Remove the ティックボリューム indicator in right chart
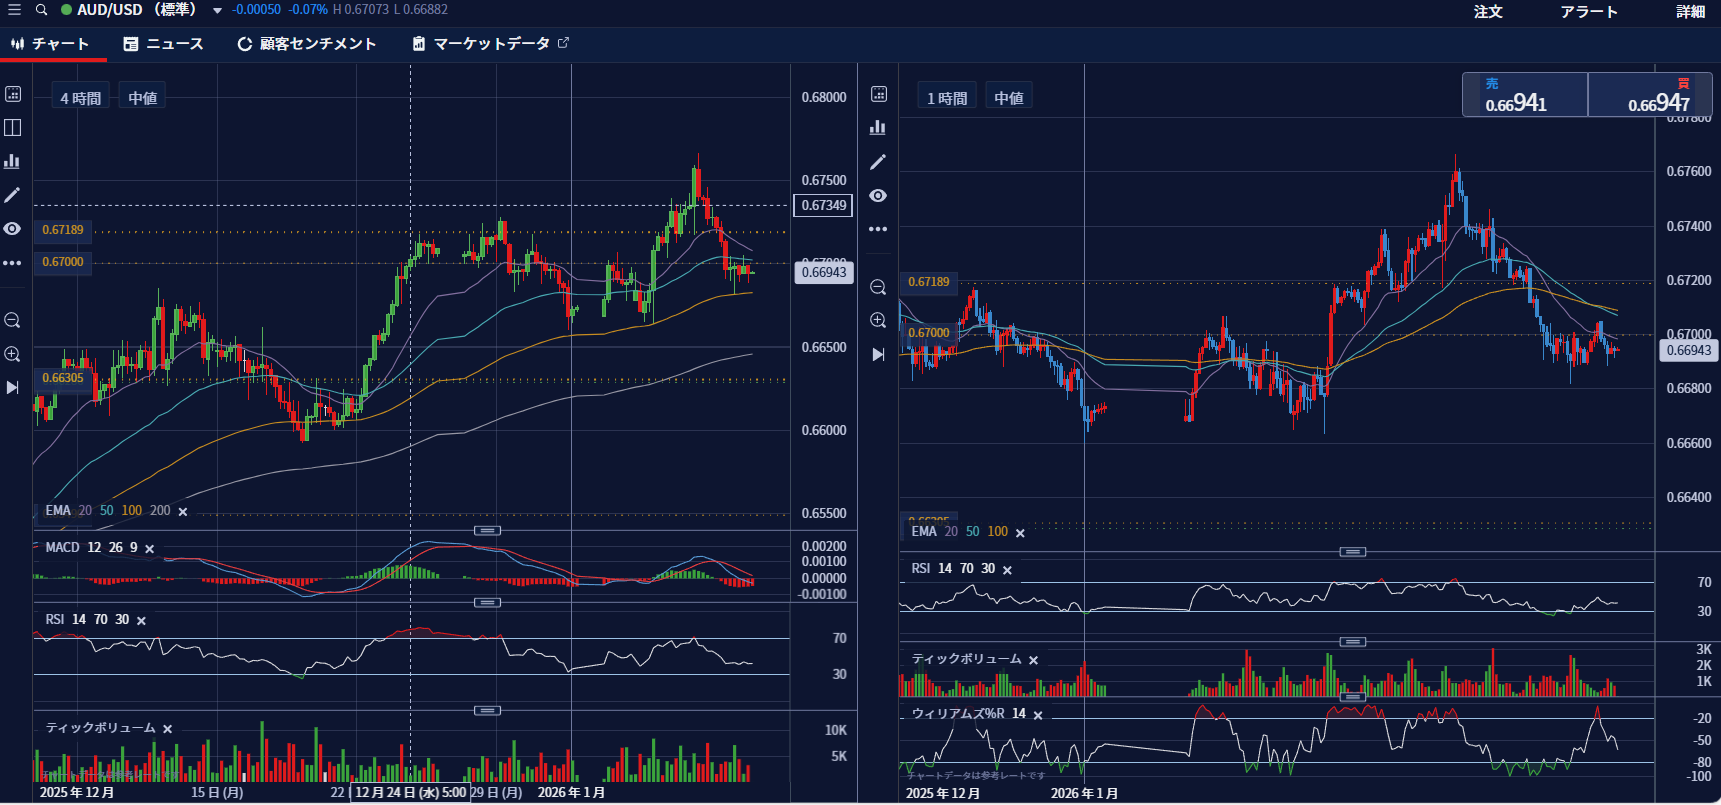 tap(1033, 661)
